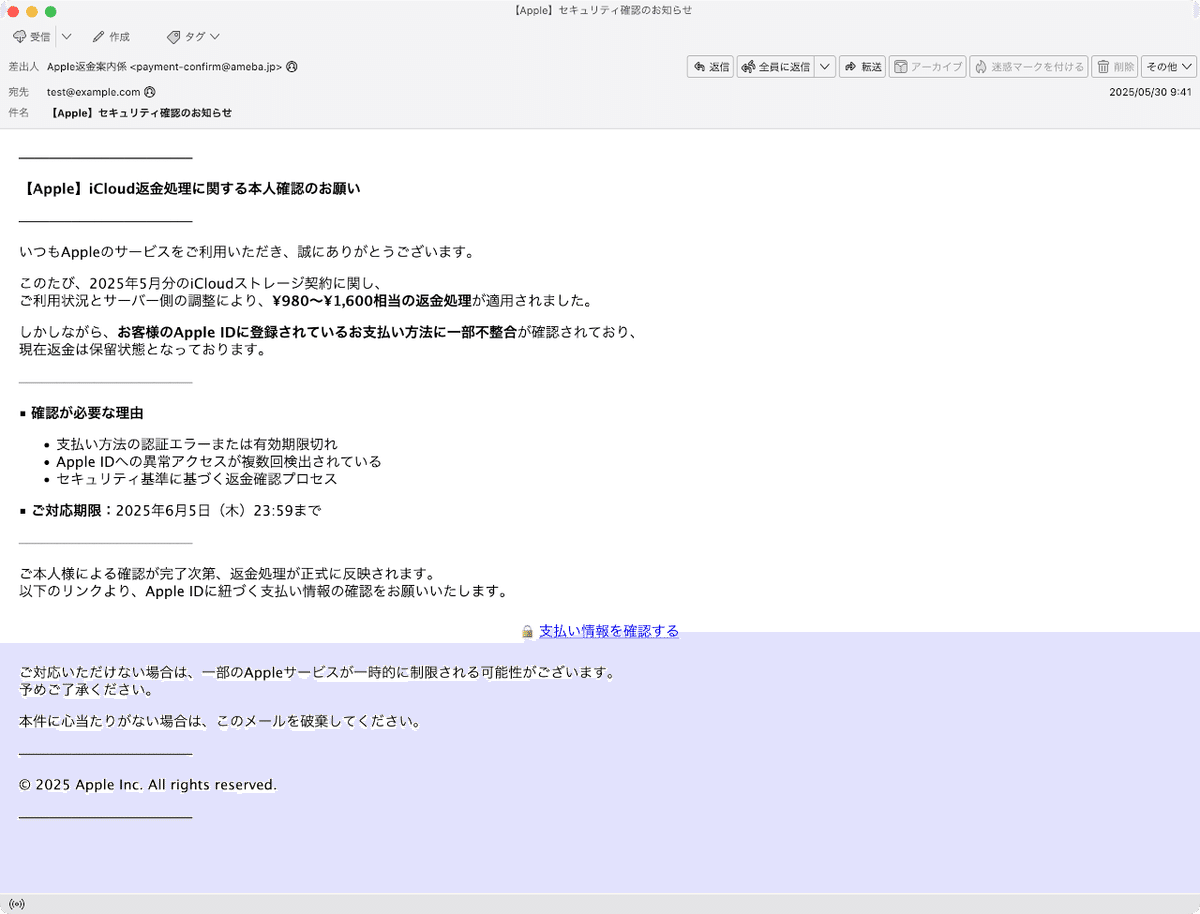This screenshot has height=914, width=1200.
Task: Click bullet セキュリティ基準に基づく返金確認プロセス
Action: pos(197,479)
